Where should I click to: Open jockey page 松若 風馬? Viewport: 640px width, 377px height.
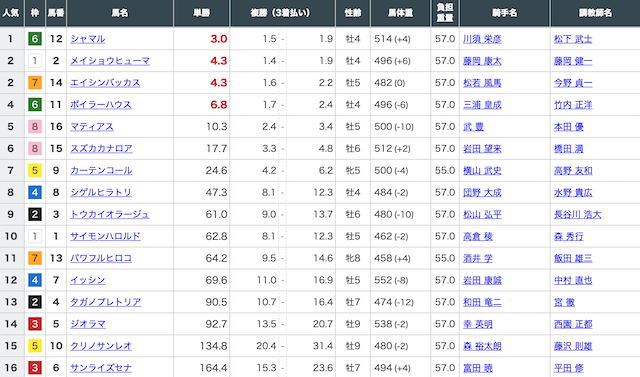(482, 83)
